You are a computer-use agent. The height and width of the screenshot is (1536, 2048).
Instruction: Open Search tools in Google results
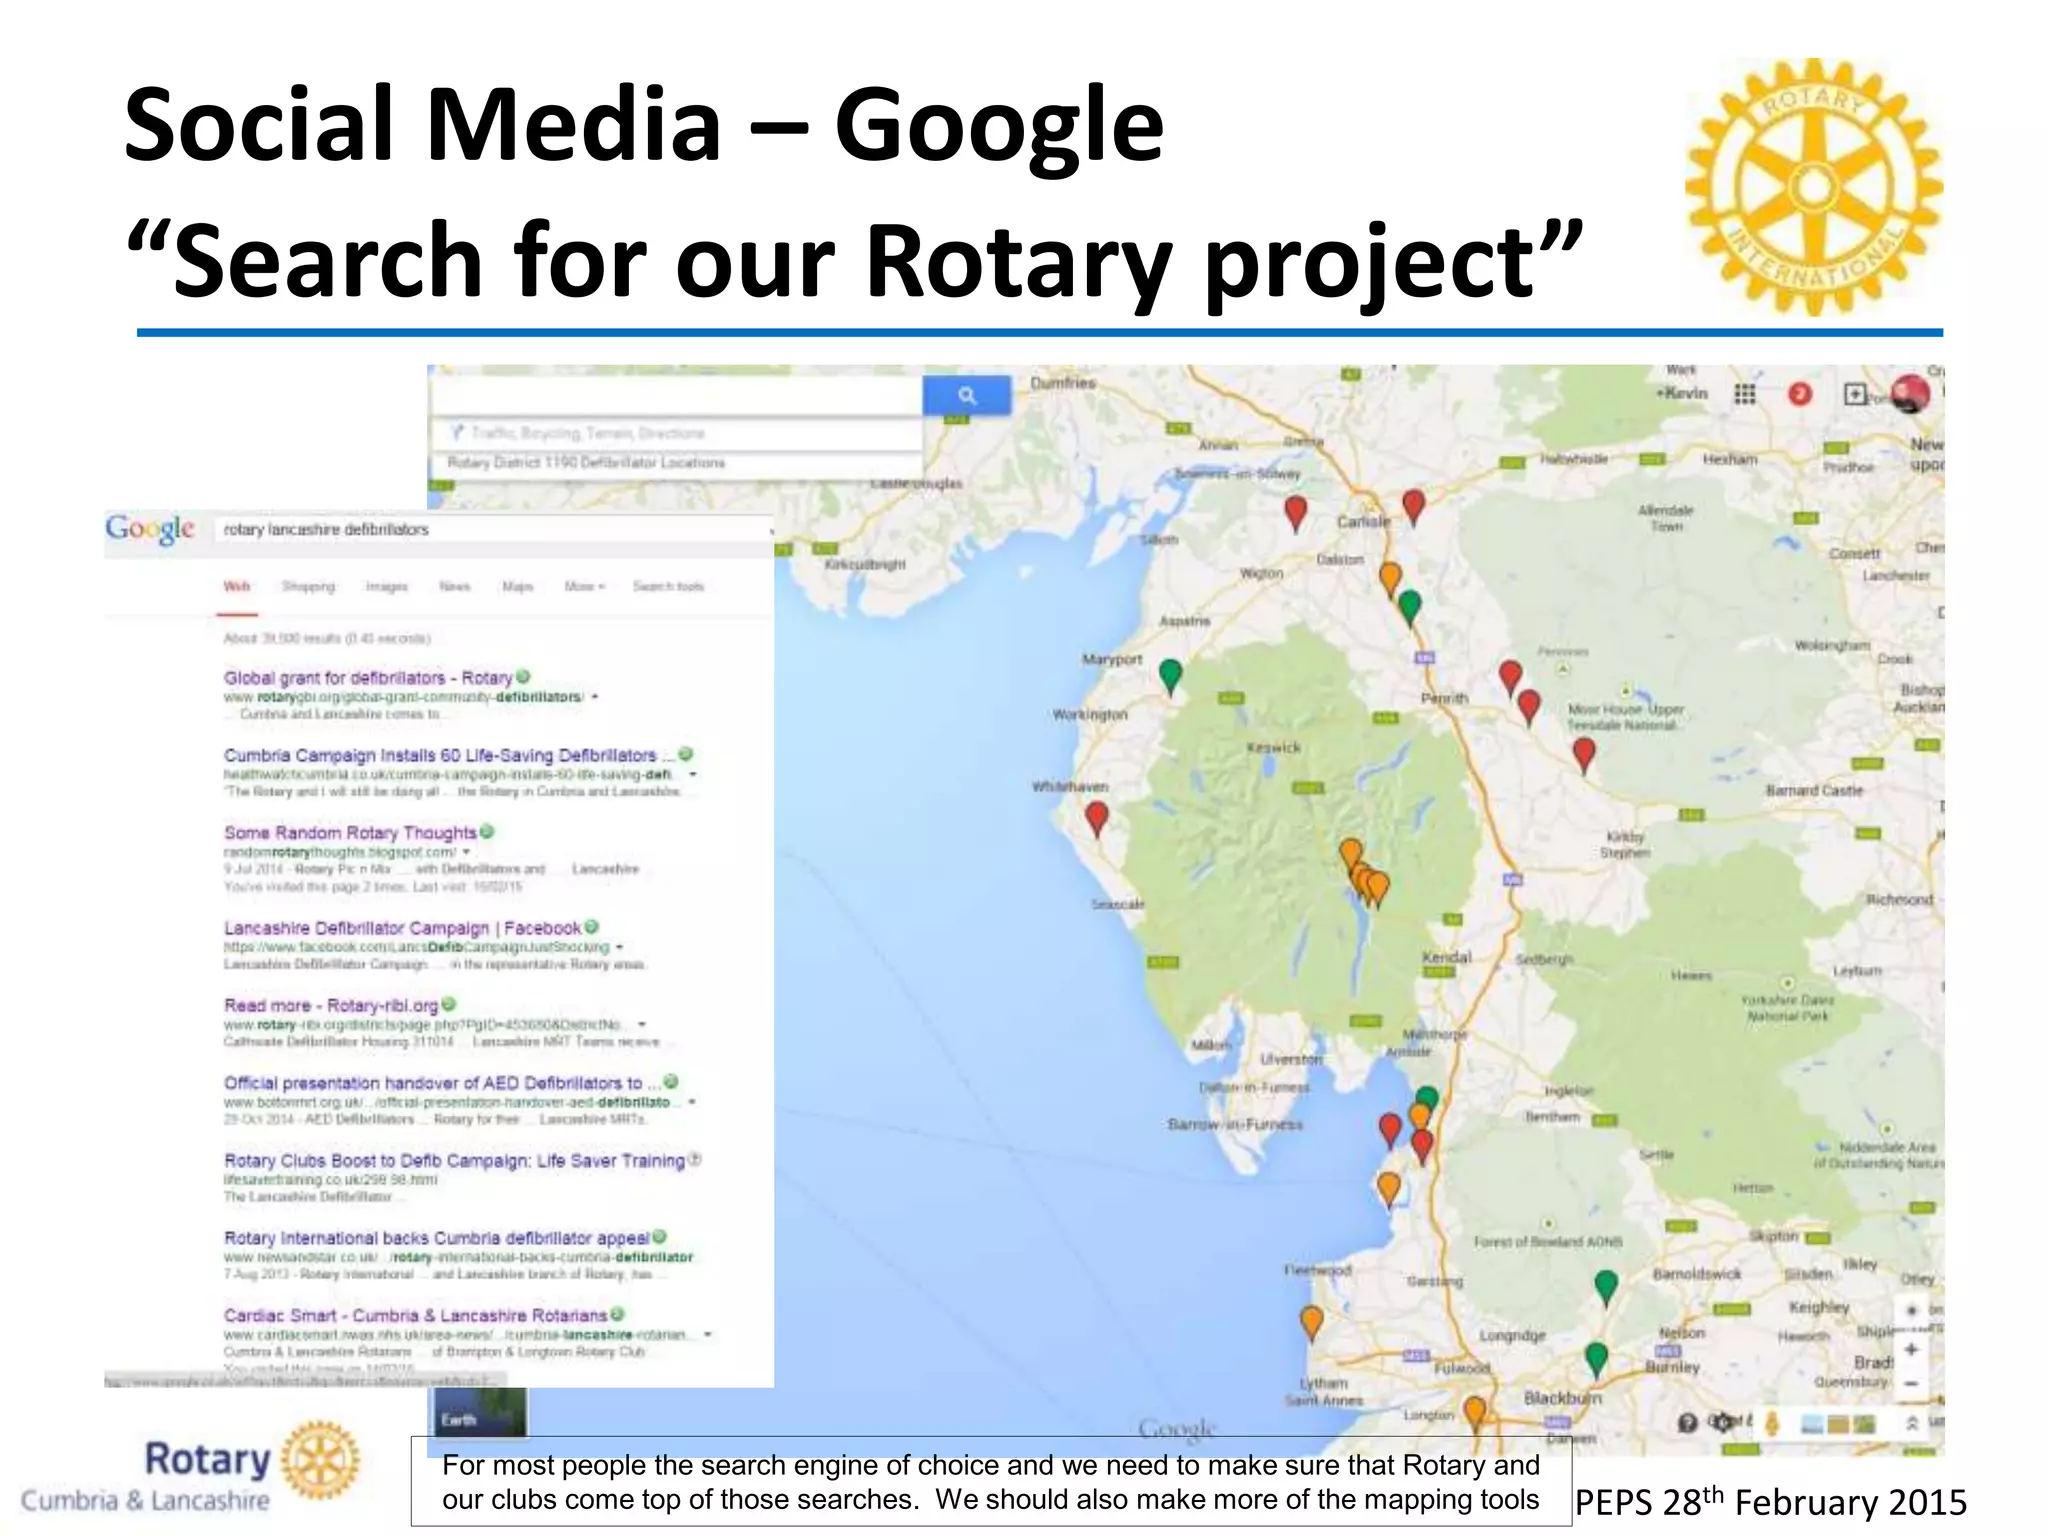(668, 586)
